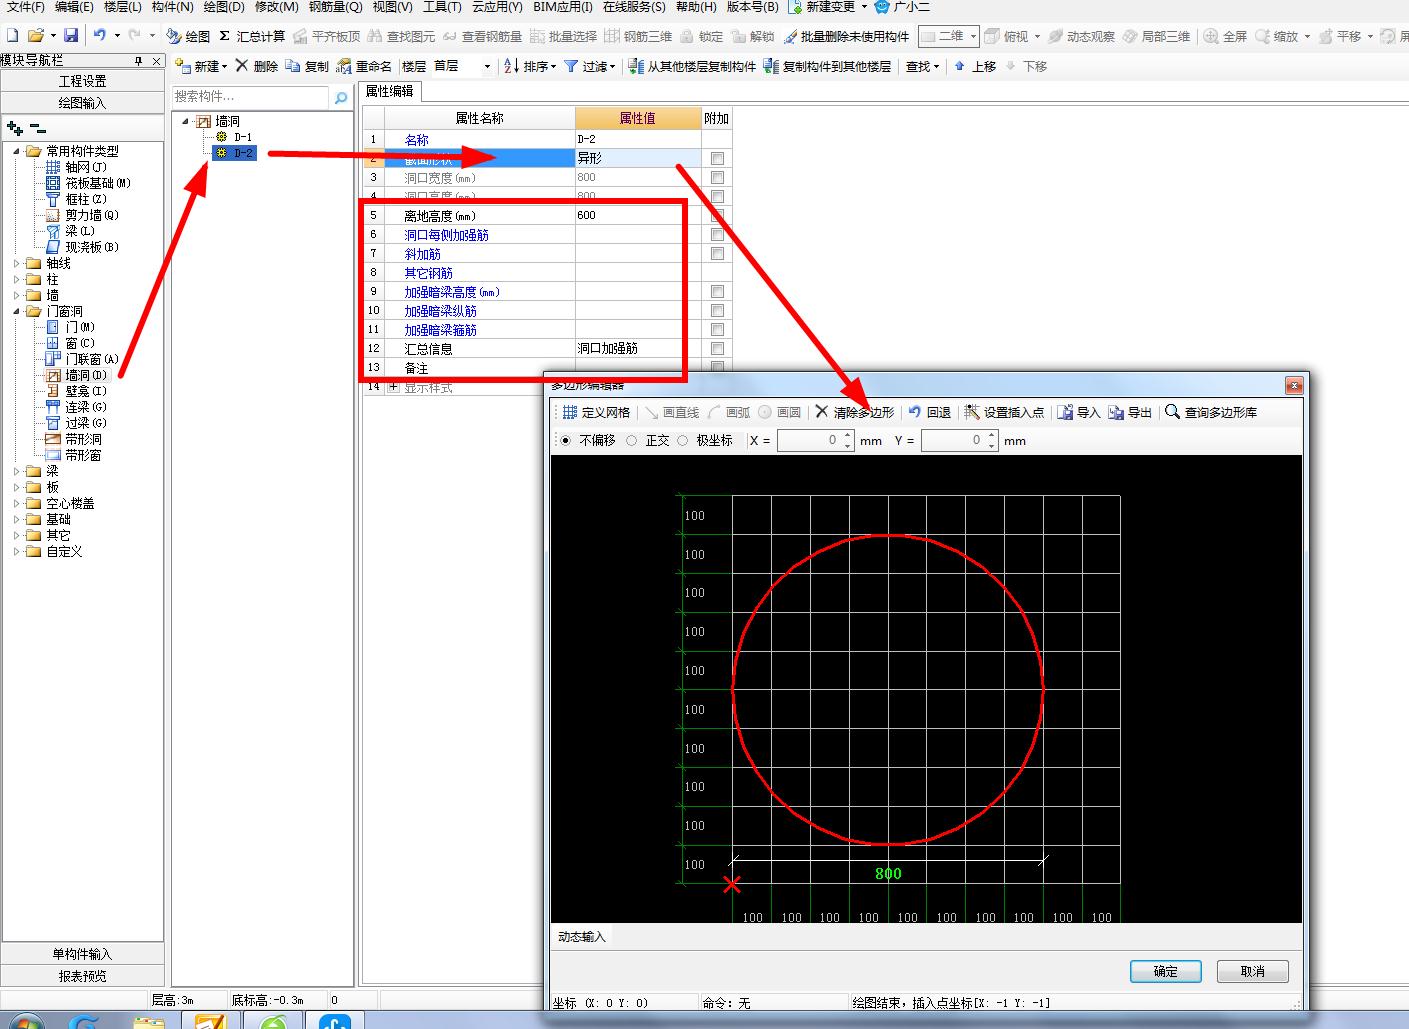The image size is (1409, 1029).
Task: Select the 不偏移 radio button
Action: [x=566, y=441]
